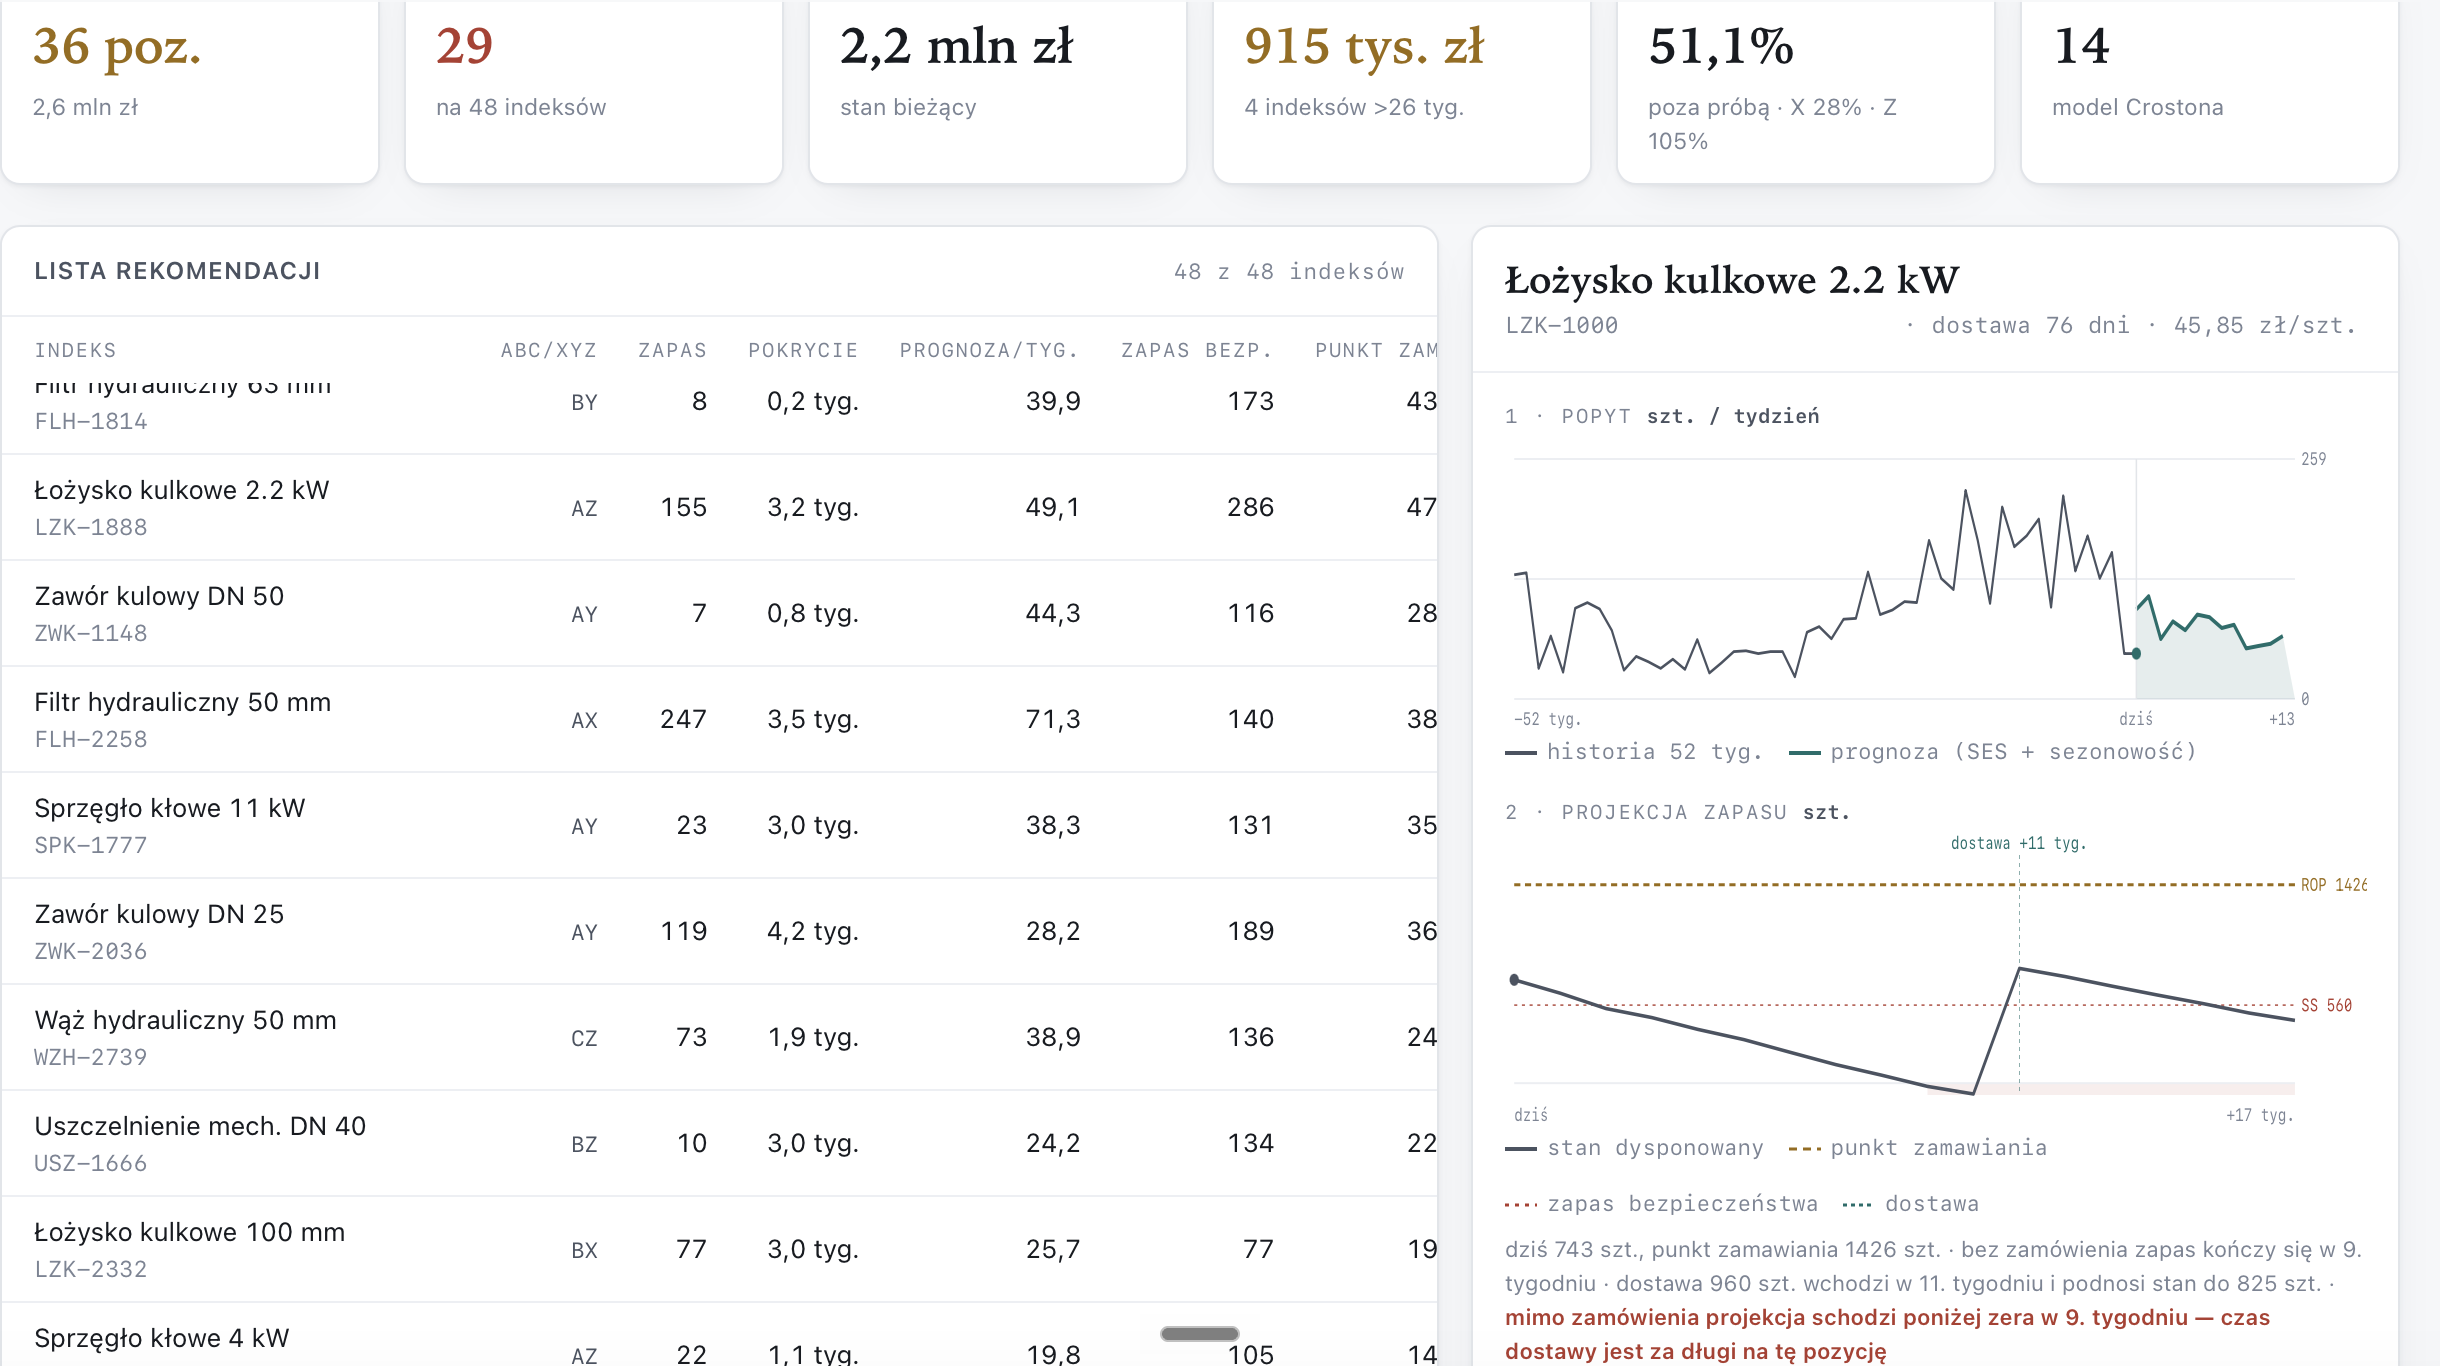Click the AZ class of the LZK-1888 row
This screenshot has width=2440, height=1366.
click(x=584, y=508)
